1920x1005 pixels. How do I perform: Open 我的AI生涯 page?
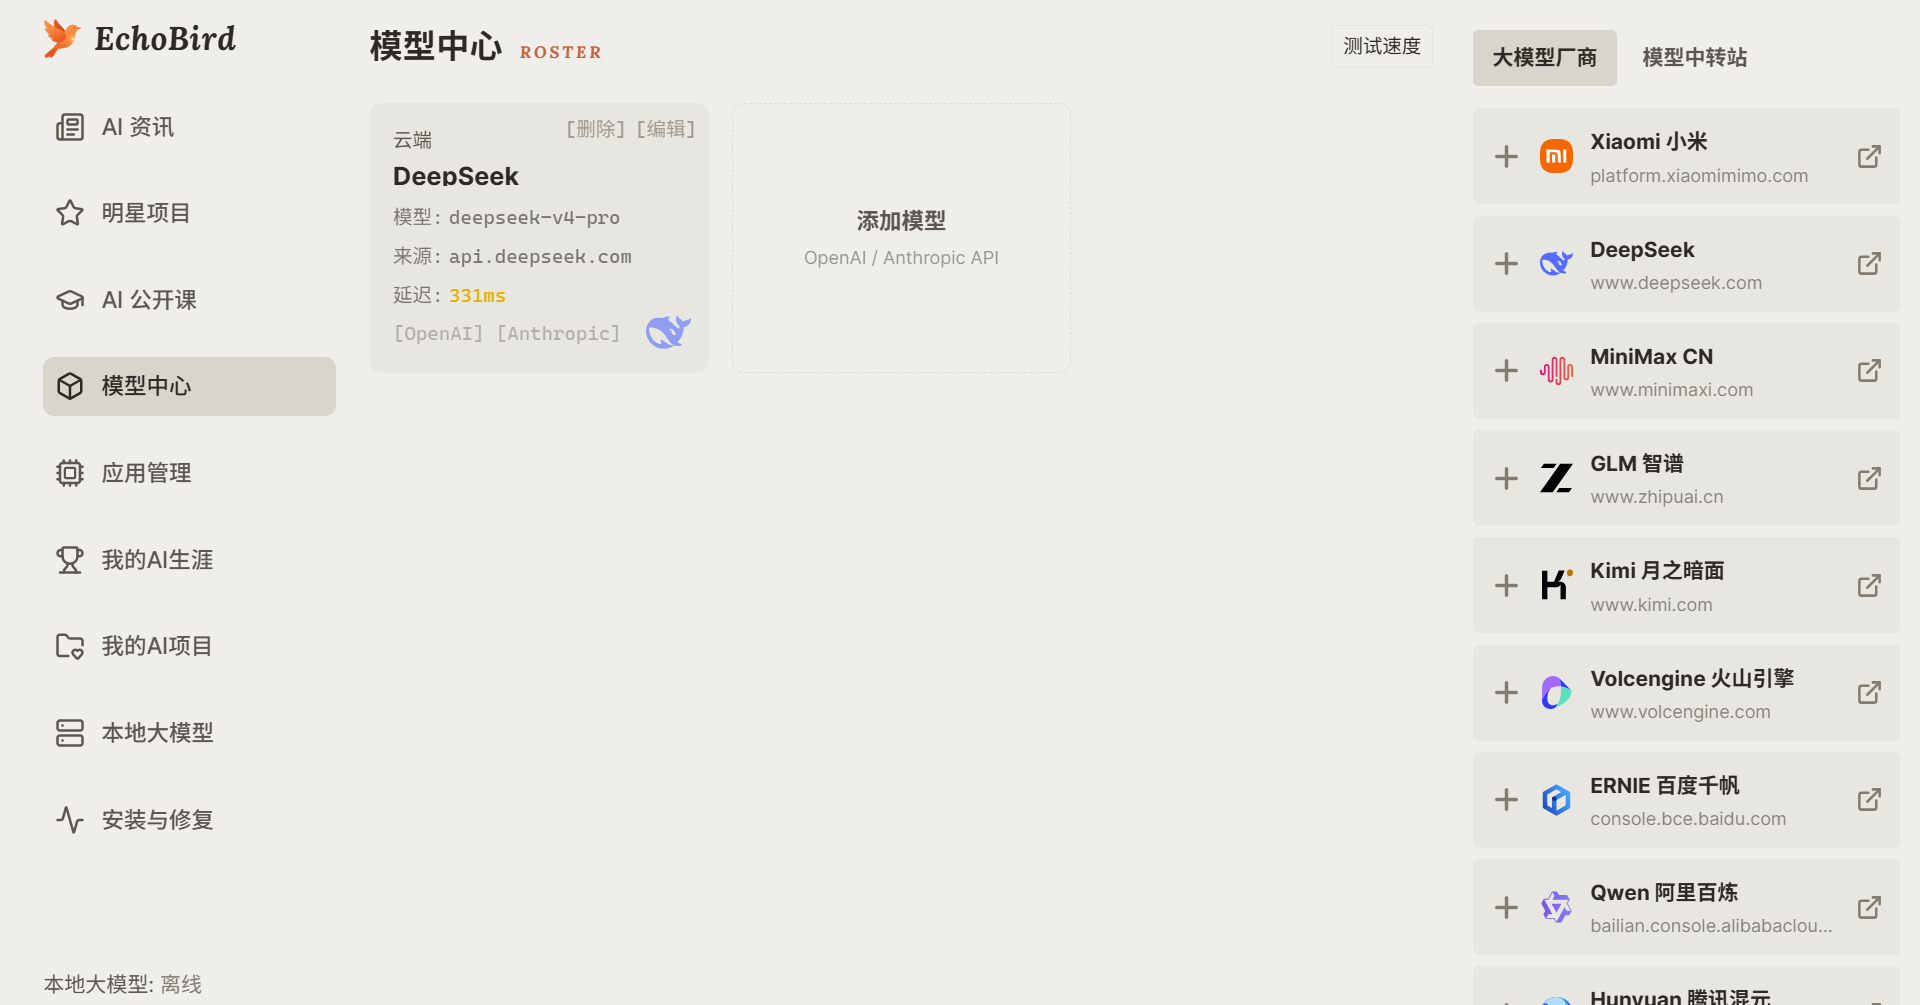[x=189, y=560]
